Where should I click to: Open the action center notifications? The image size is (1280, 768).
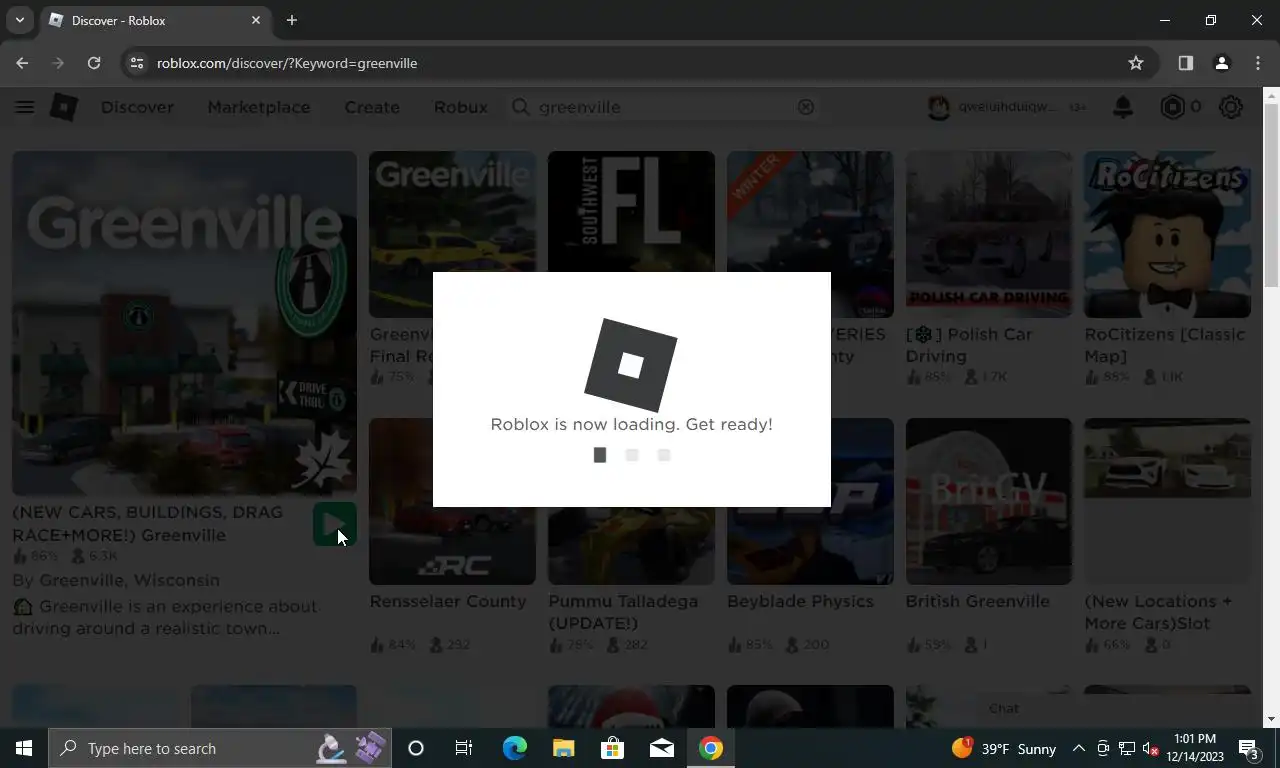(1249, 748)
